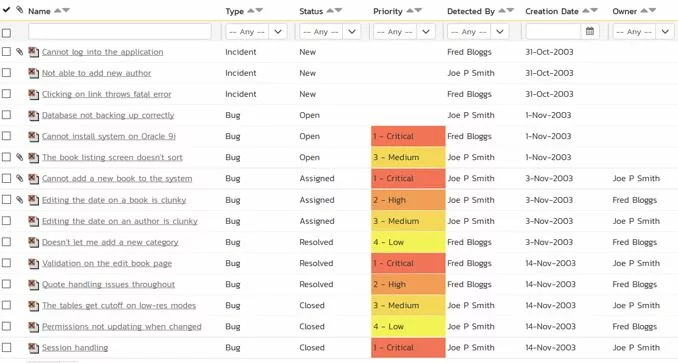Select checkbox for Session handling row
The width and height of the screenshot is (678, 363).
(x=6, y=347)
